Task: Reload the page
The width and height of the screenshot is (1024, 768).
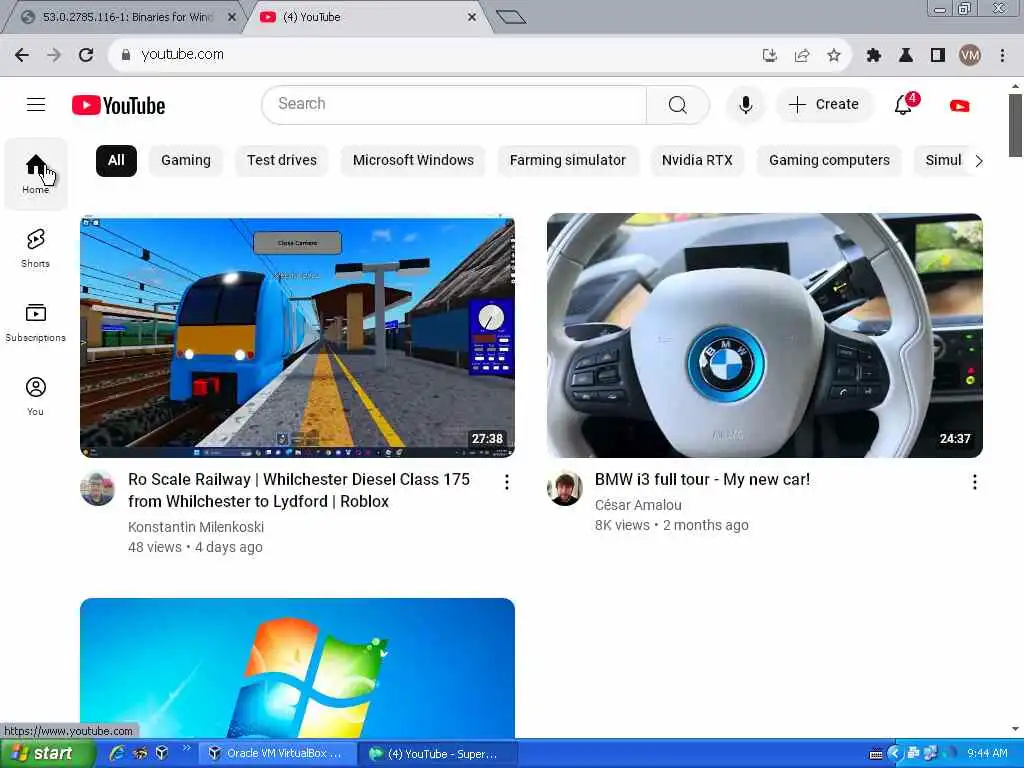Action: click(86, 55)
